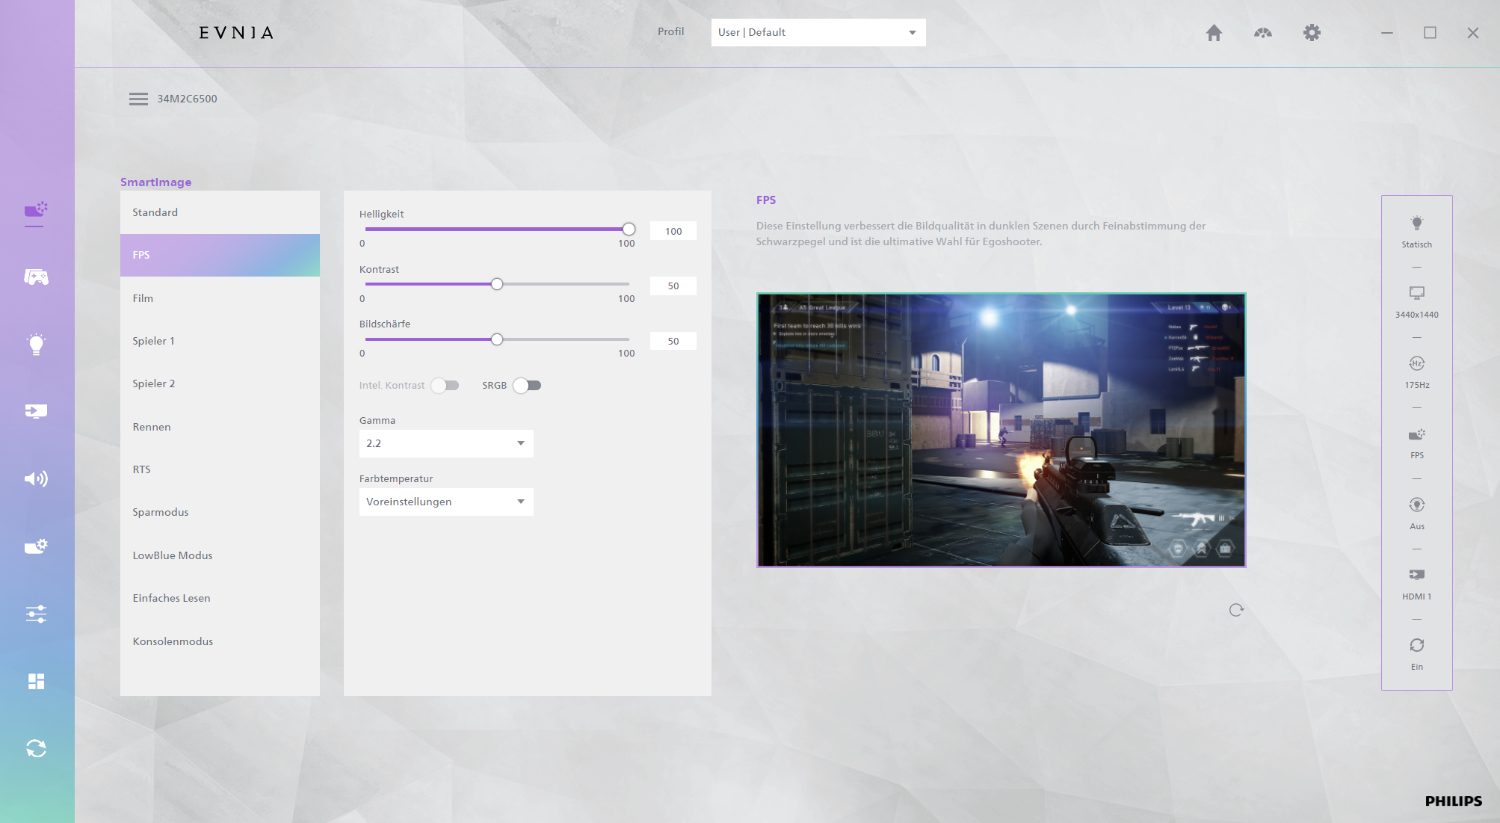The image size is (1500, 823).
Task: Select the FPS SmartImage mode
Action: 220,255
